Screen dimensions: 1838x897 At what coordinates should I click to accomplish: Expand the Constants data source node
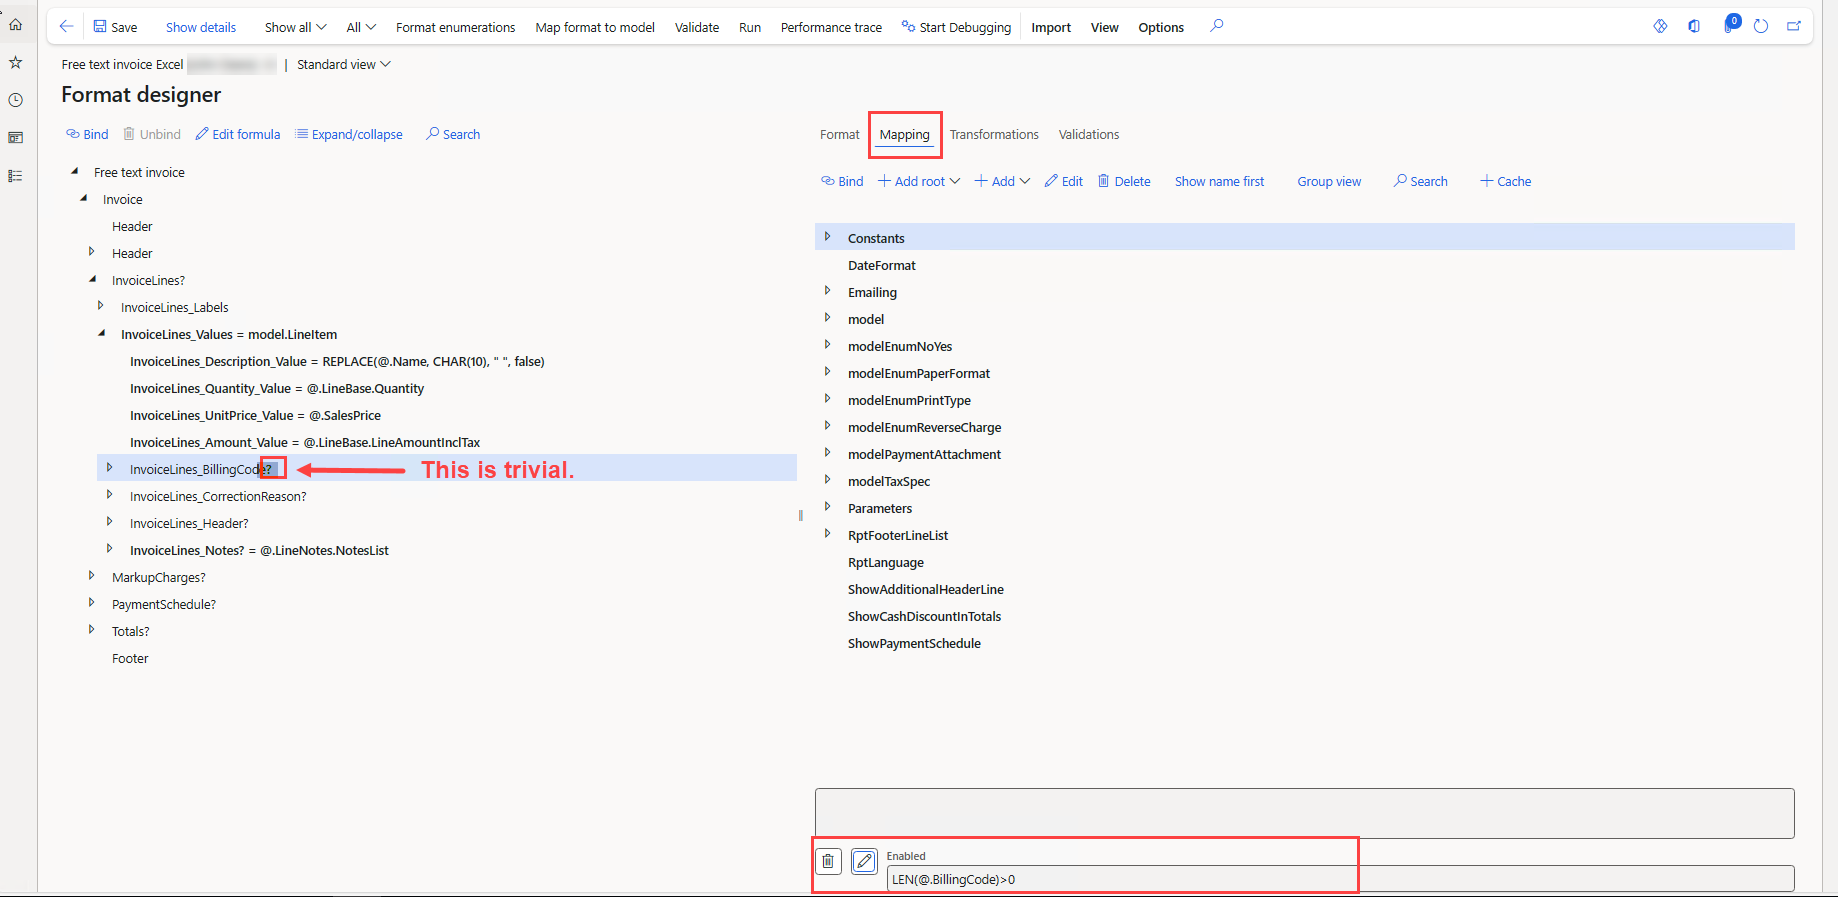point(827,237)
